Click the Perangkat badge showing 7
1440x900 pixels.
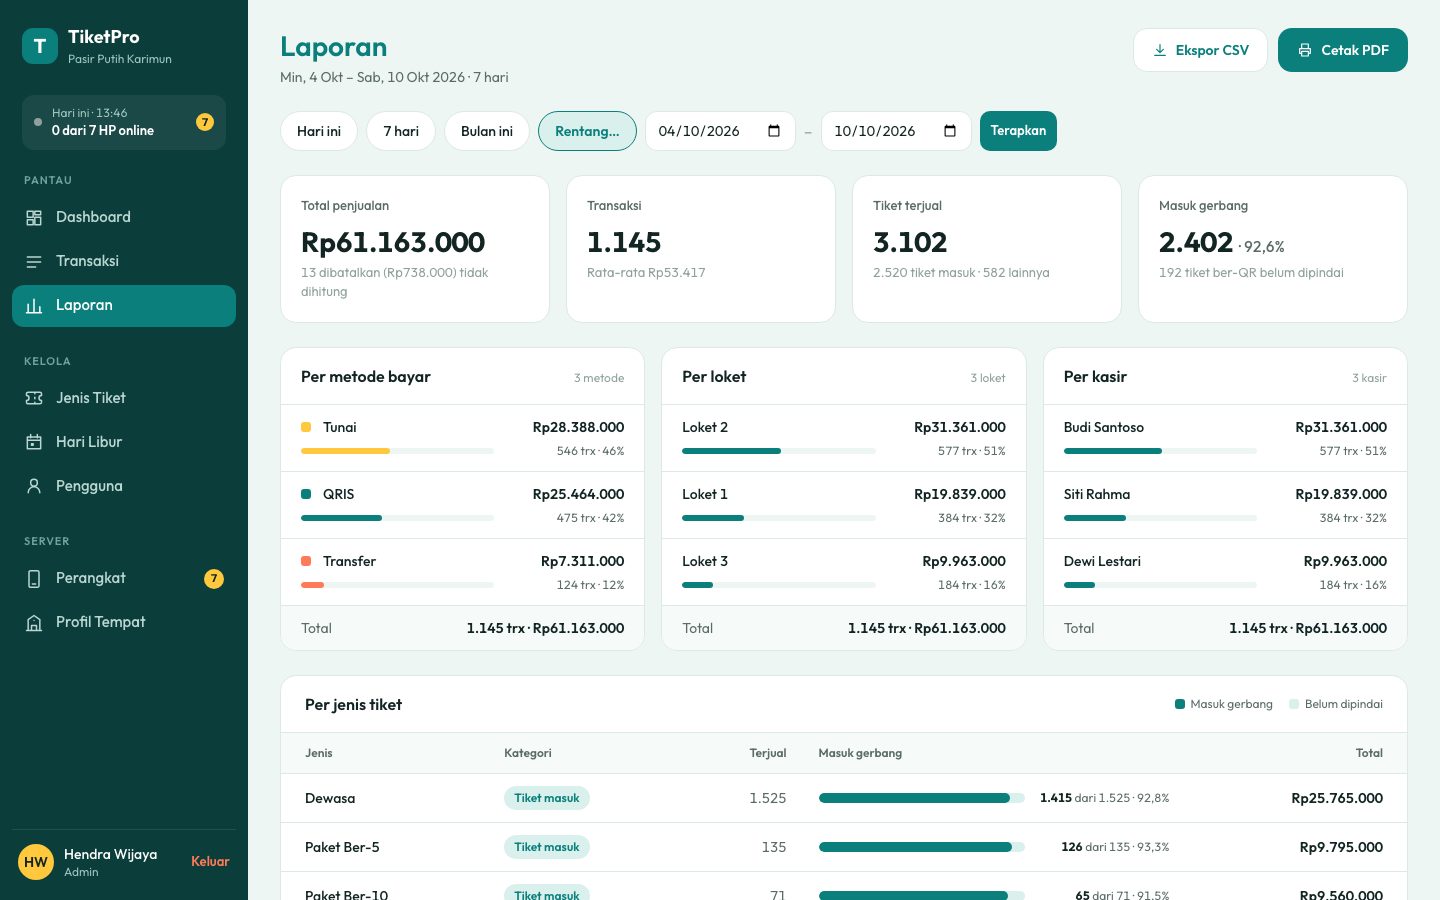click(214, 578)
